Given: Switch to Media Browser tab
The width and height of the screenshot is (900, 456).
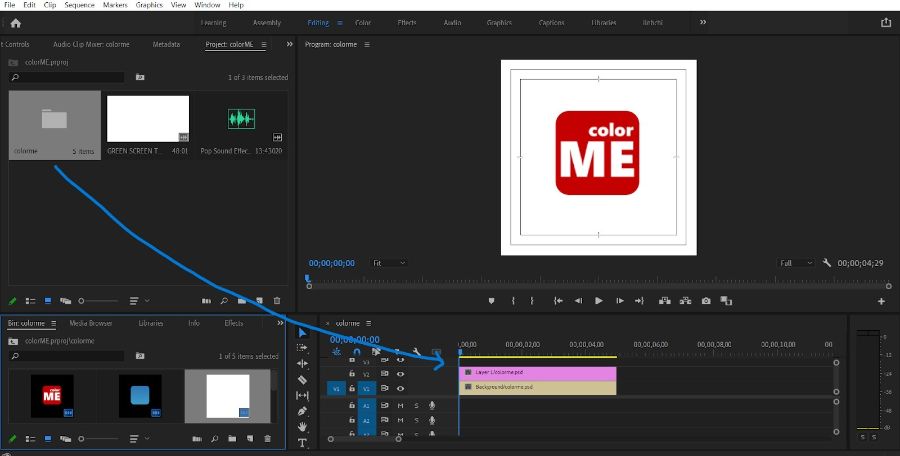Looking at the screenshot, I should (91, 323).
